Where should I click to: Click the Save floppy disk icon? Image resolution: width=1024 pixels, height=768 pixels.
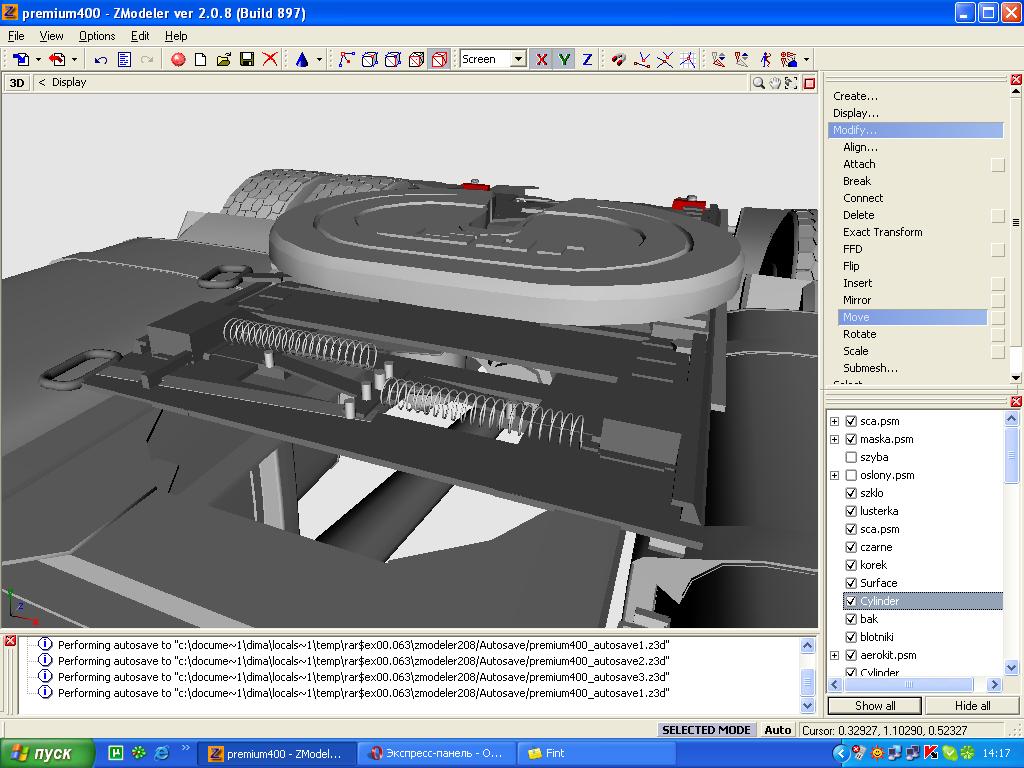(x=247, y=60)
